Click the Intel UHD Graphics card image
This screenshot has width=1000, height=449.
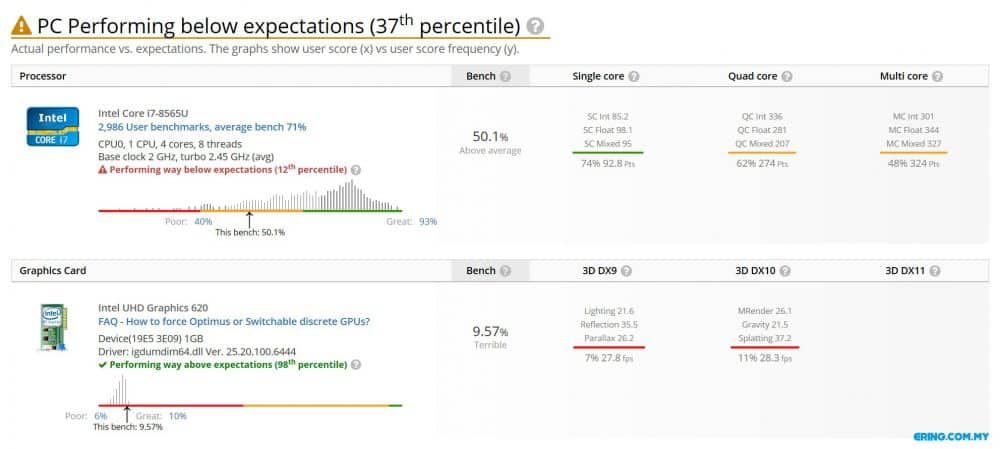[x=52, y=327]
